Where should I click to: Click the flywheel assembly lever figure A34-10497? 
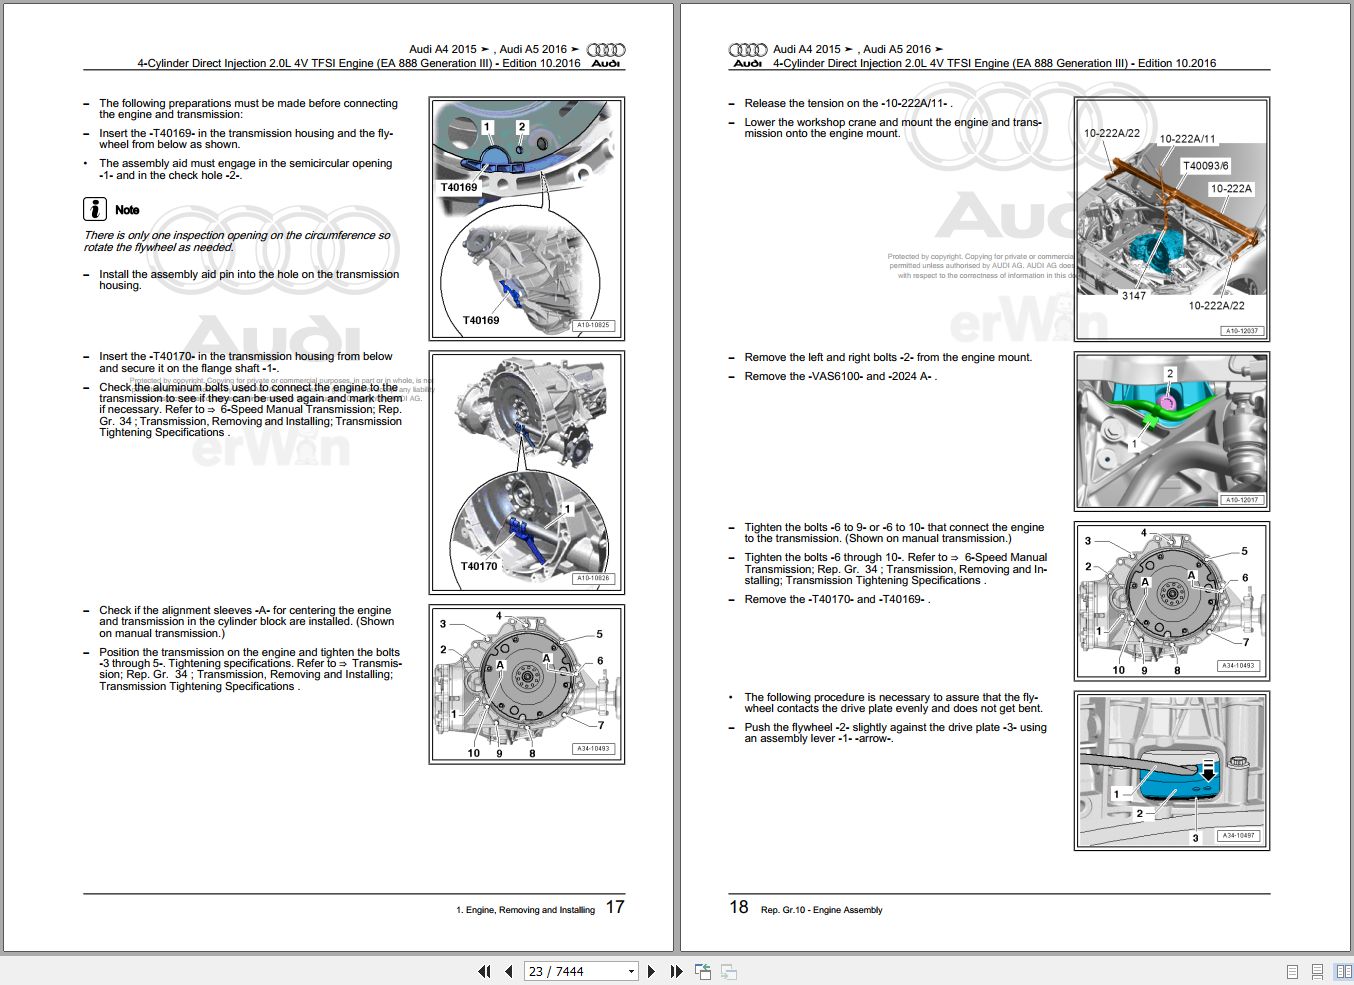pyautogui.click(x=1172, y=770)
